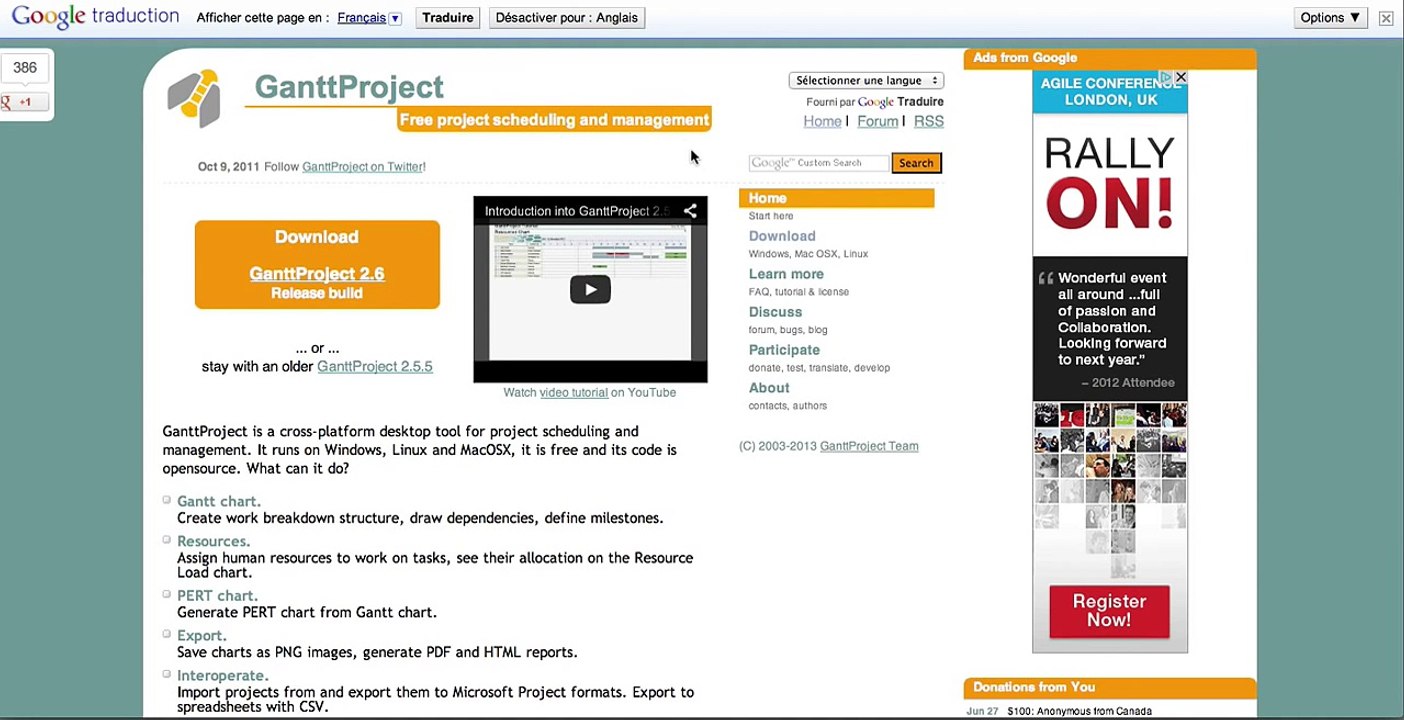Select Home in the side navigation menu
Viewport: 1404px width, 720px height.
click(x=768, y=198)
